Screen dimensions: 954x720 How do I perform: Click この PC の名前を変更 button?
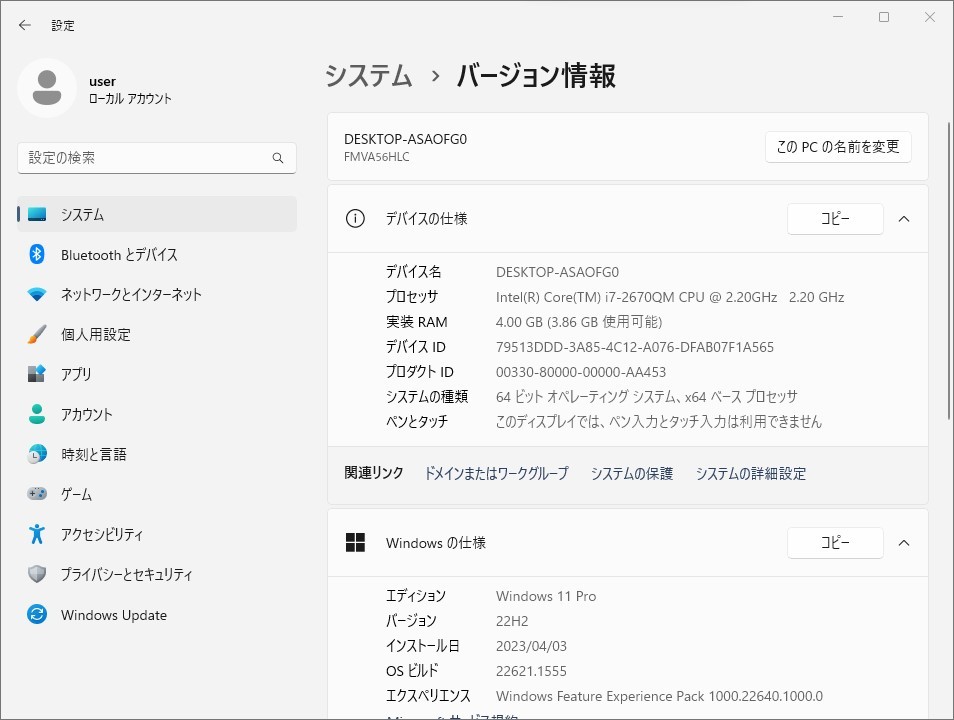(x=838, y=147)
